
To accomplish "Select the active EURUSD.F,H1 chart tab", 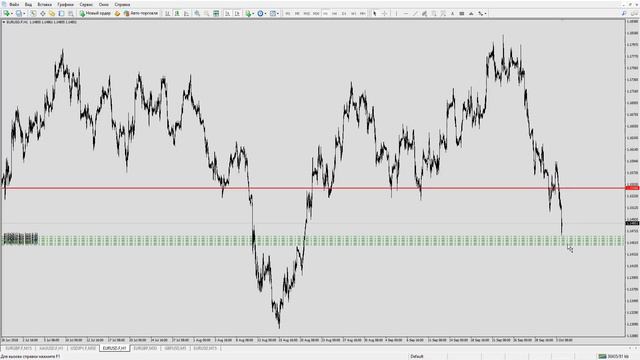I will point(114,348).
